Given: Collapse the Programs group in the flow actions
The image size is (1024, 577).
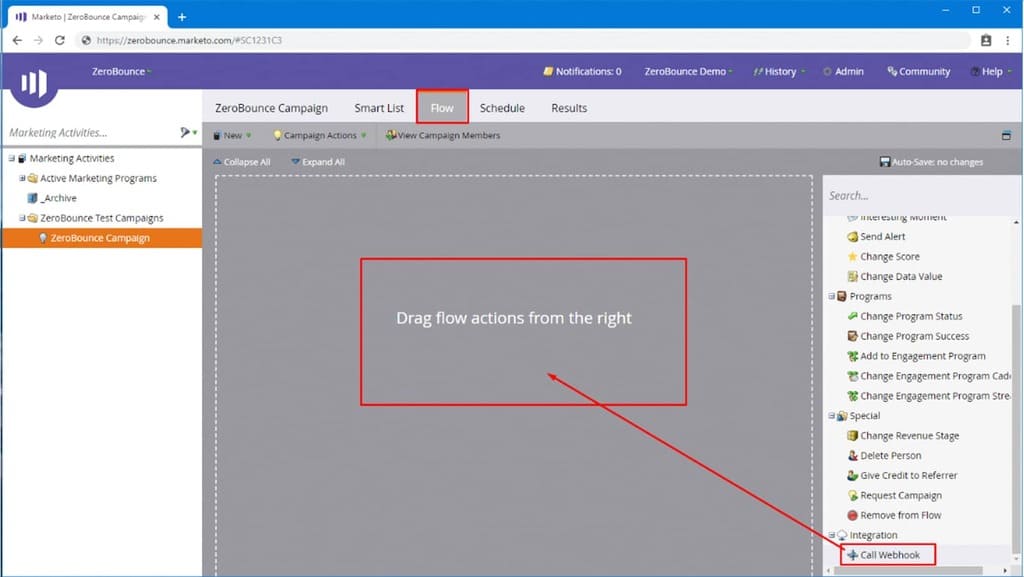Looking at the screenshot, I should tap(831, 296).
